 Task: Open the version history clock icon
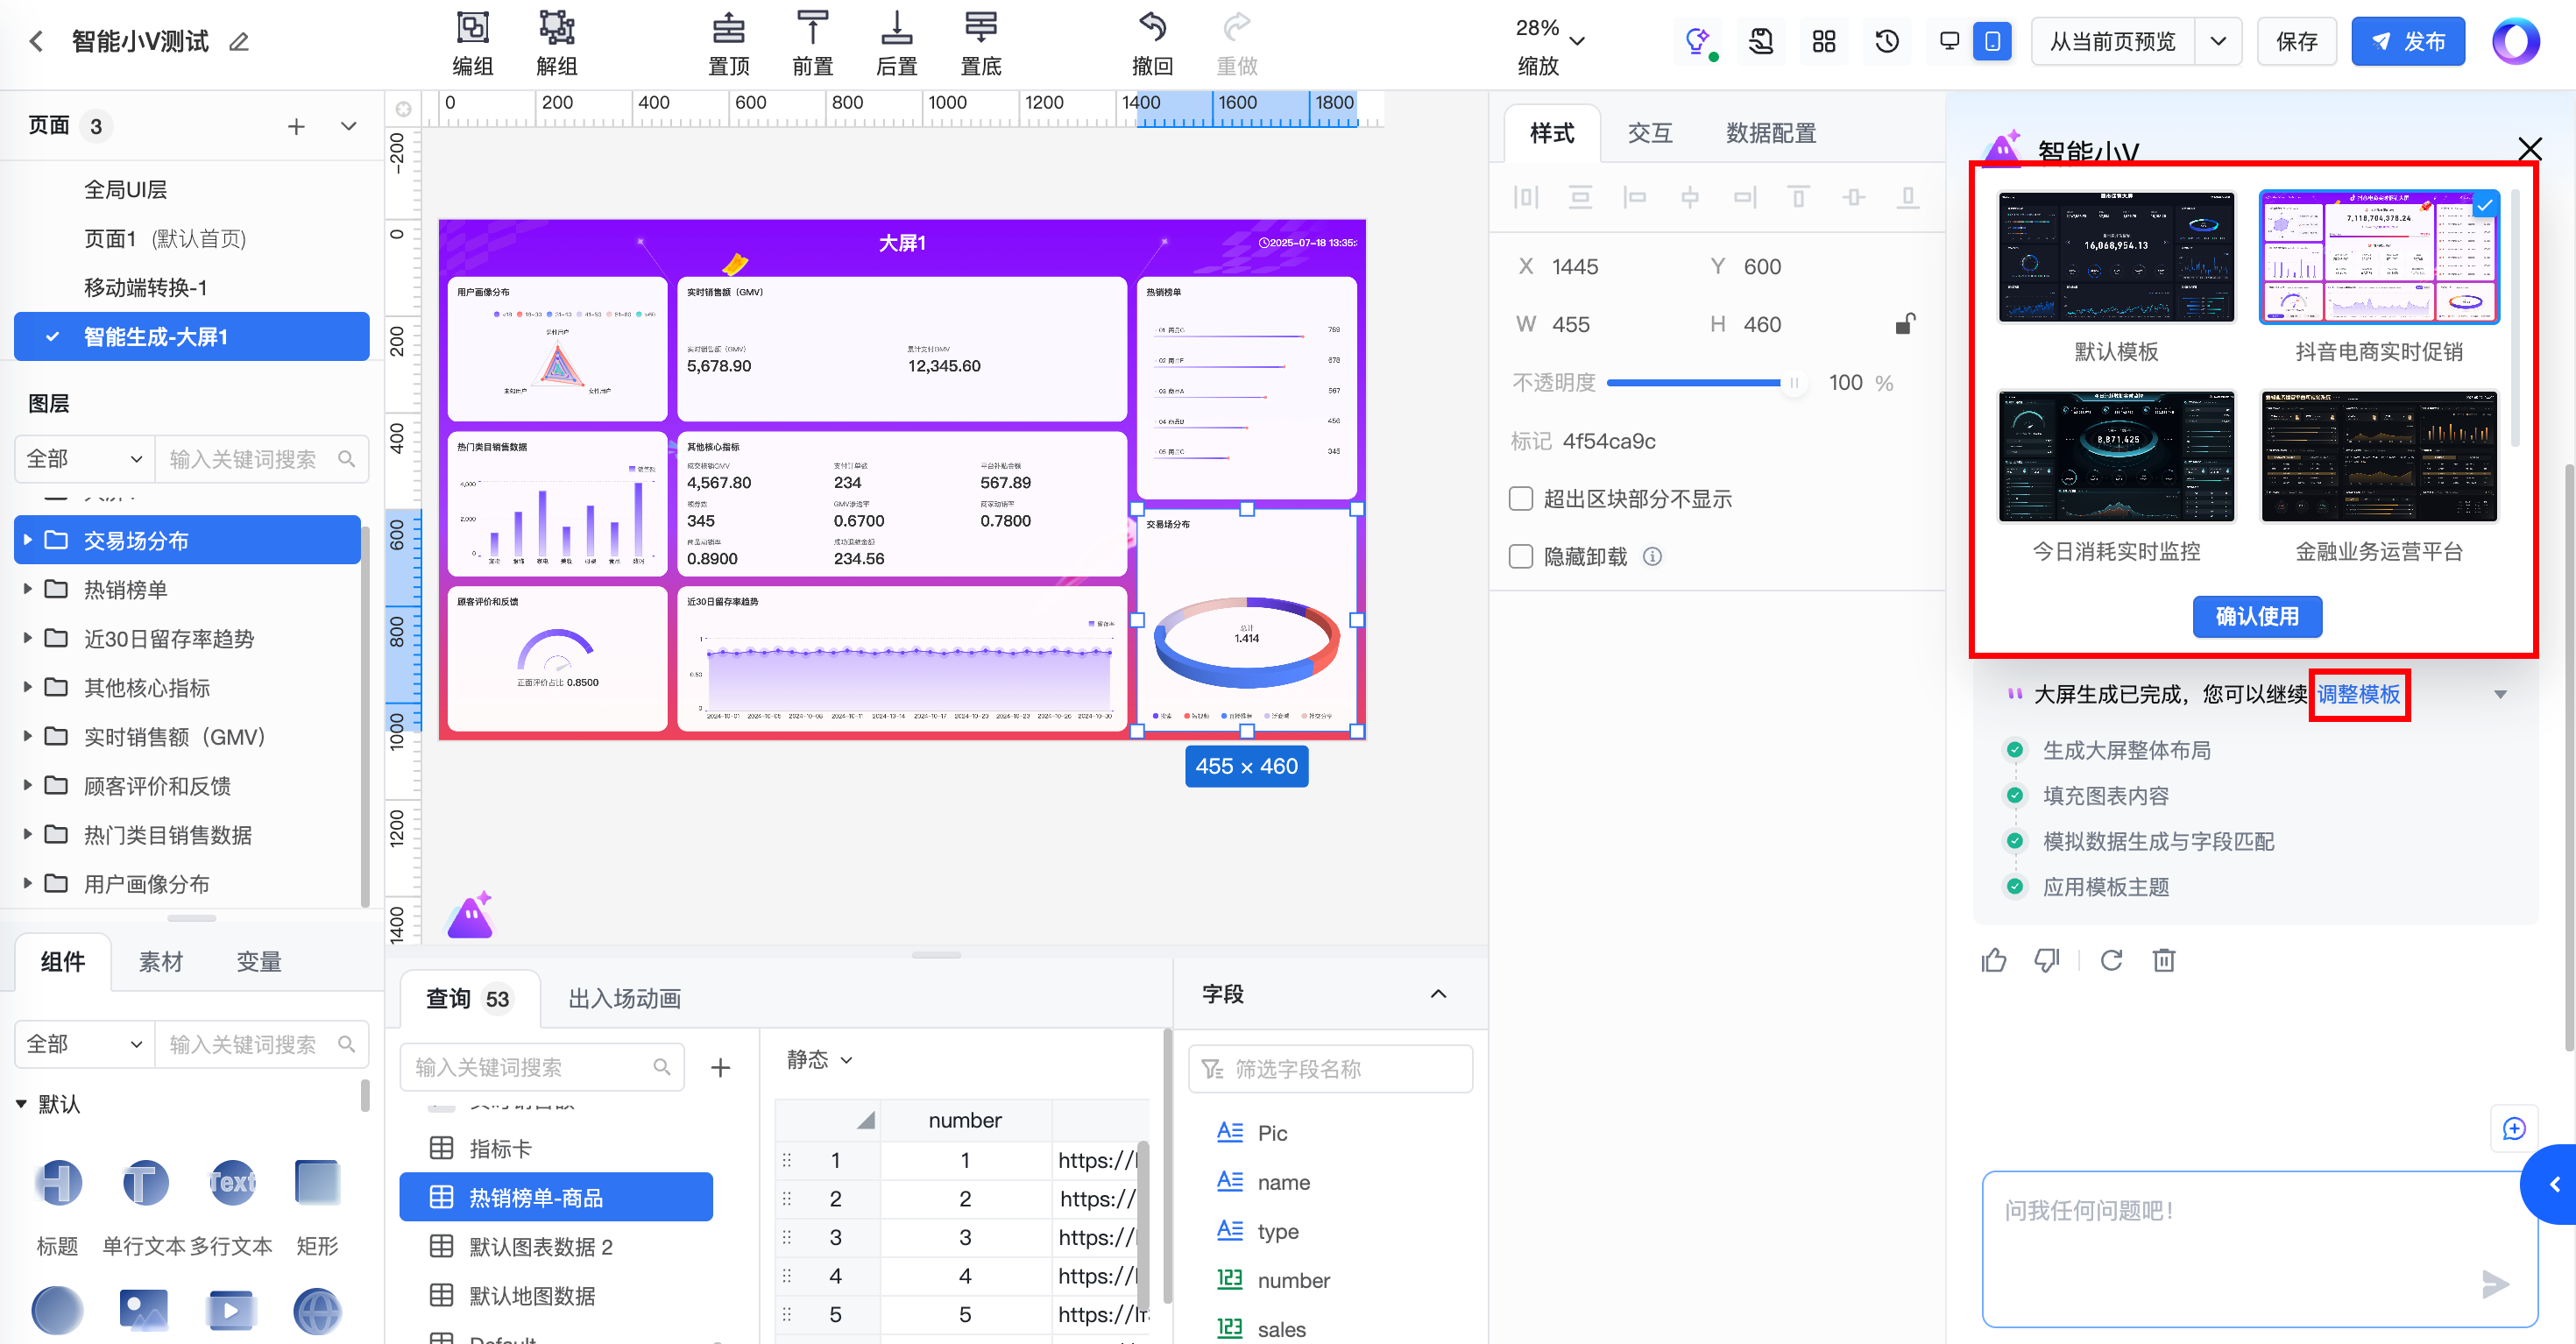(x=1886, y=42)
